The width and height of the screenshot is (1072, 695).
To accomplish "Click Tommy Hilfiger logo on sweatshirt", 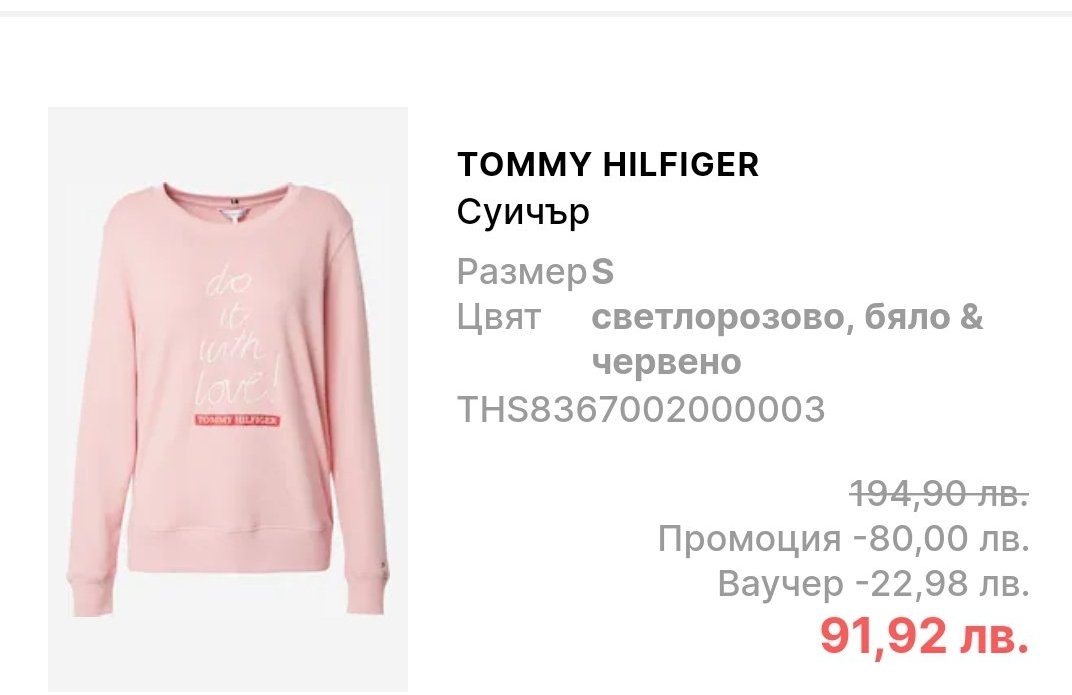I will pyautogui.click(x=237, y=420).
